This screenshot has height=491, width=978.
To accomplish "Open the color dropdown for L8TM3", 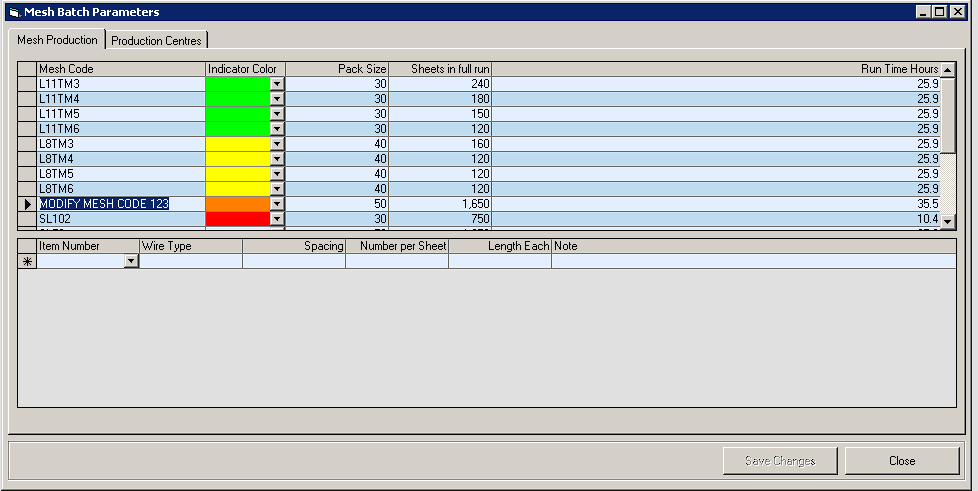I will 277,143.
